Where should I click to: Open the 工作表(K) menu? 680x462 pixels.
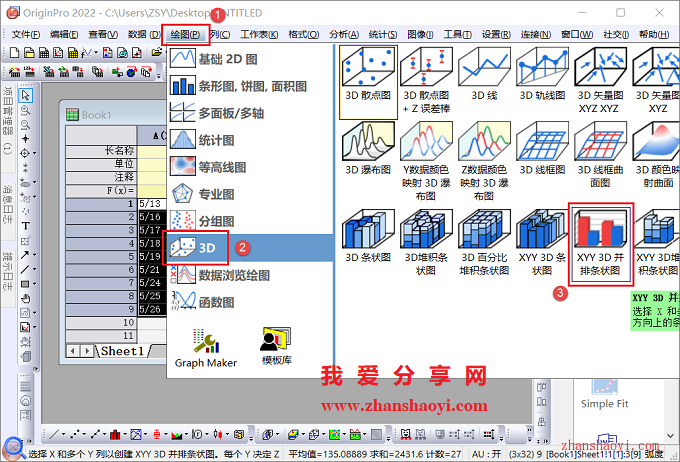pos(259,34)
